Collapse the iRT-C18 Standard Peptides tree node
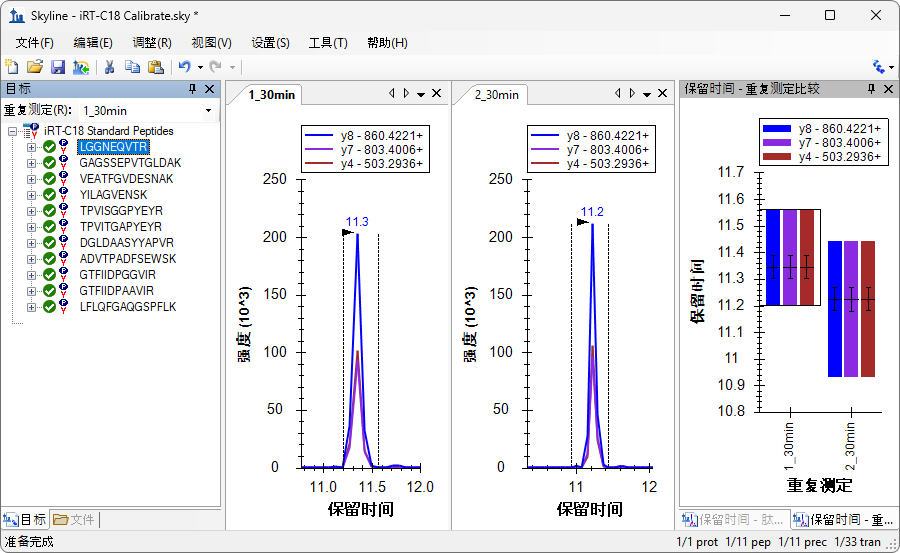 point(12,131)
